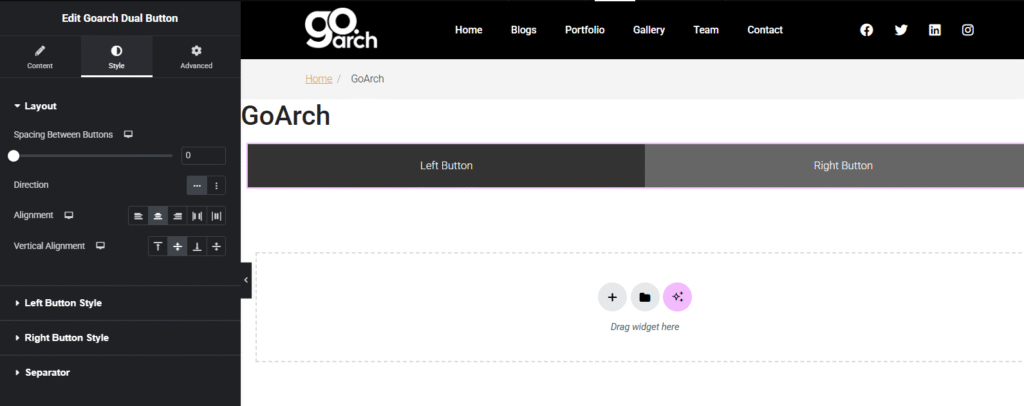Open the Instagram social icon

pyautogui.click(x=968, y=30)
